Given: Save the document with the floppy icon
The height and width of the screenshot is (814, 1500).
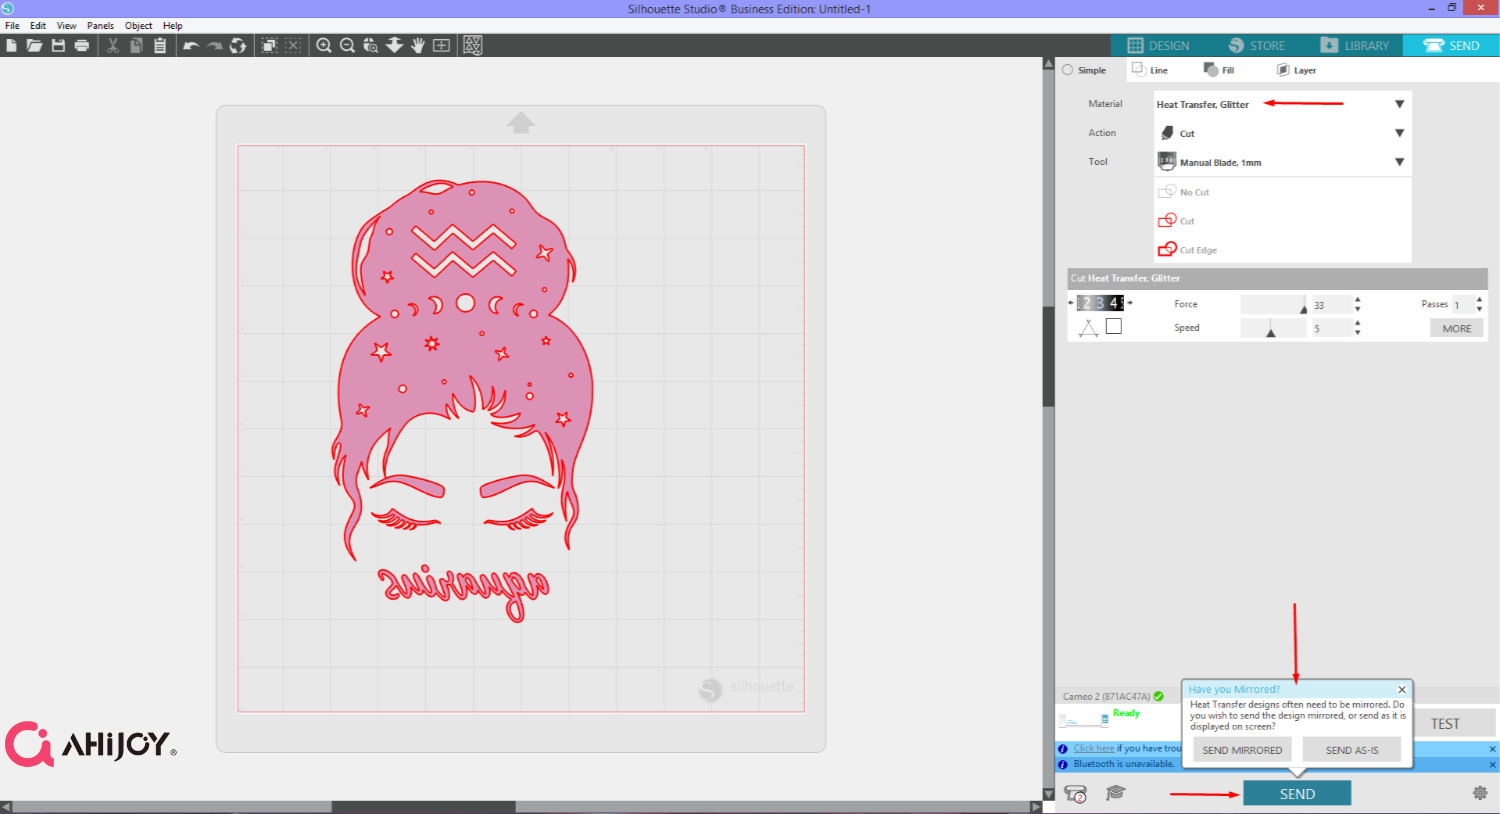Looking at the screenshot, I should (58, 46).
